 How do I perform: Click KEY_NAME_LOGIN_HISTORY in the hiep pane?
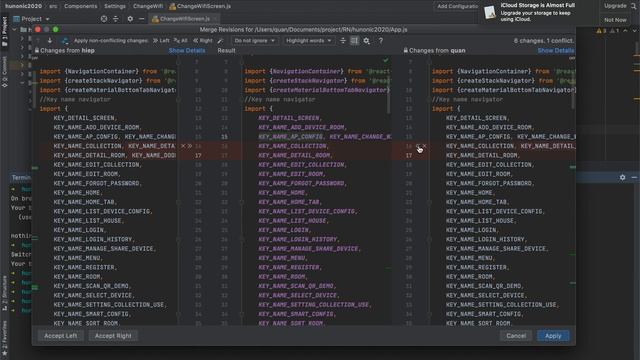(x=94, y=239)
